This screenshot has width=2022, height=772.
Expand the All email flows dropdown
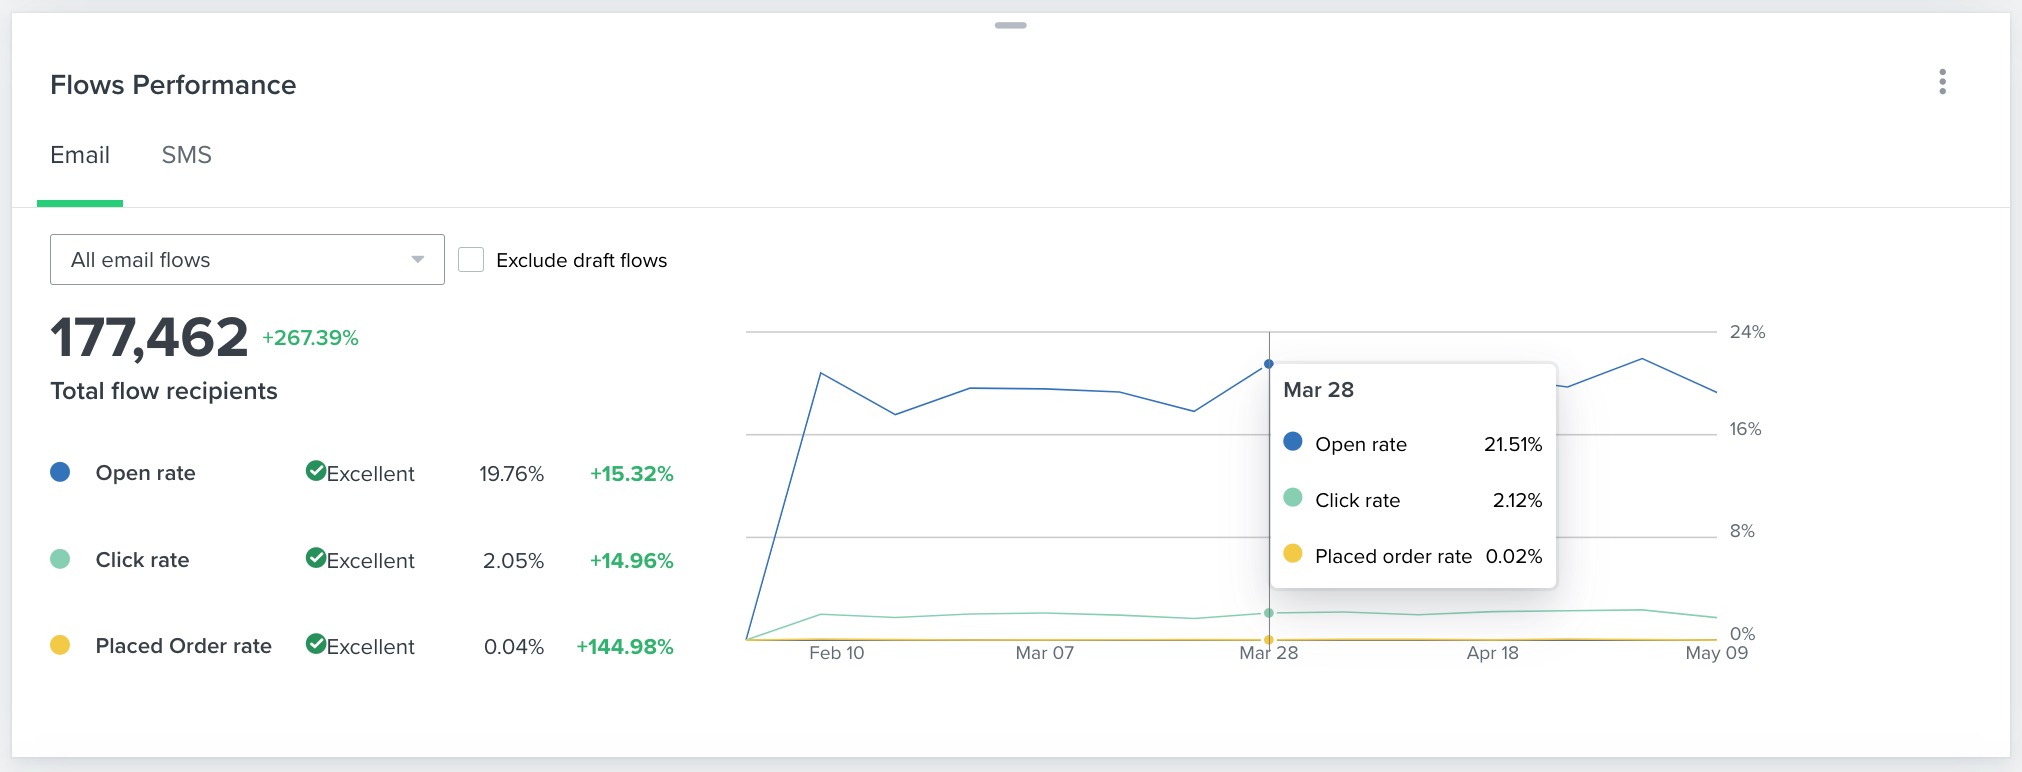(246, 260)
